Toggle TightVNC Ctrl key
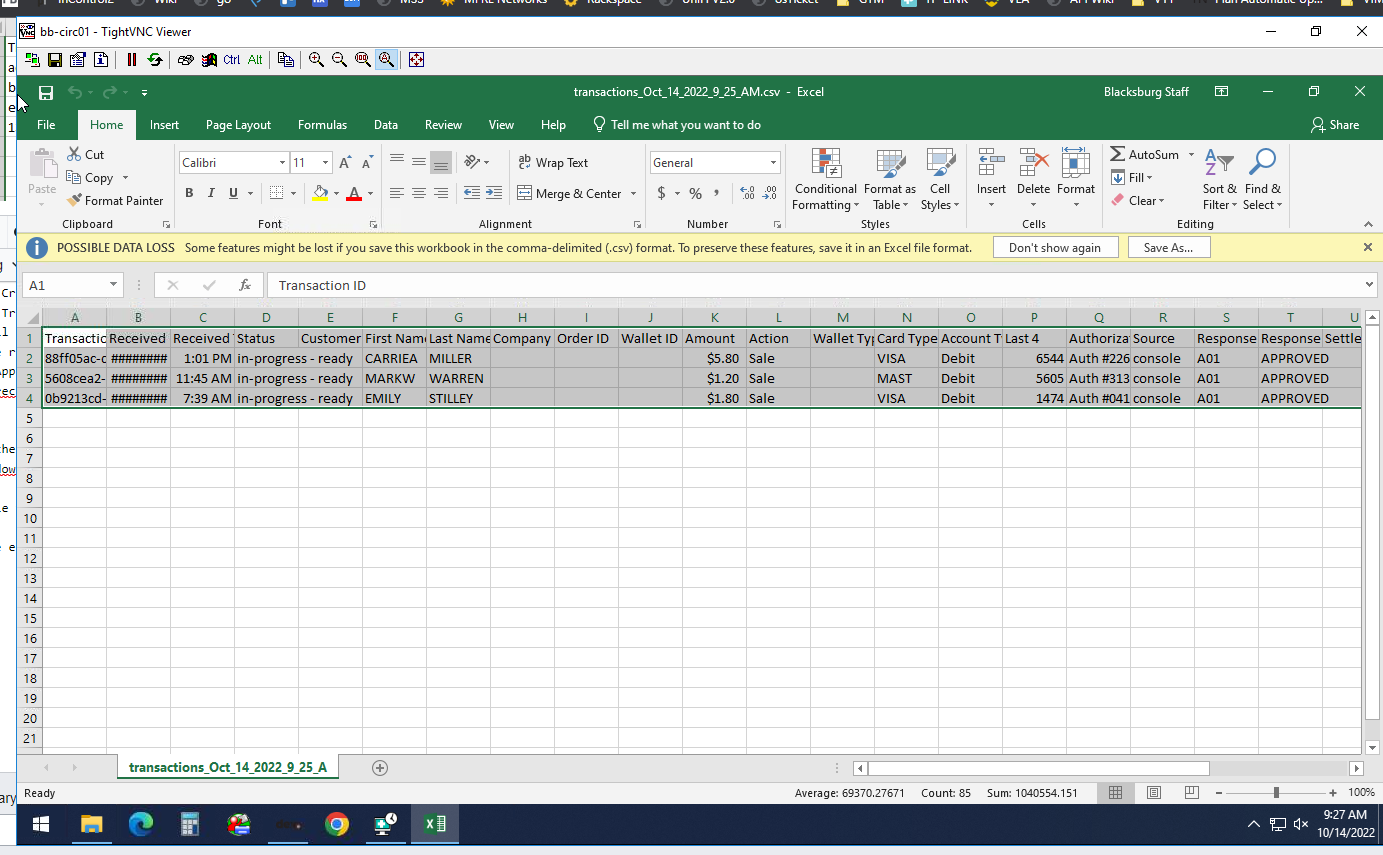Viewport: 1383px width, 855px height. (231, 60)
